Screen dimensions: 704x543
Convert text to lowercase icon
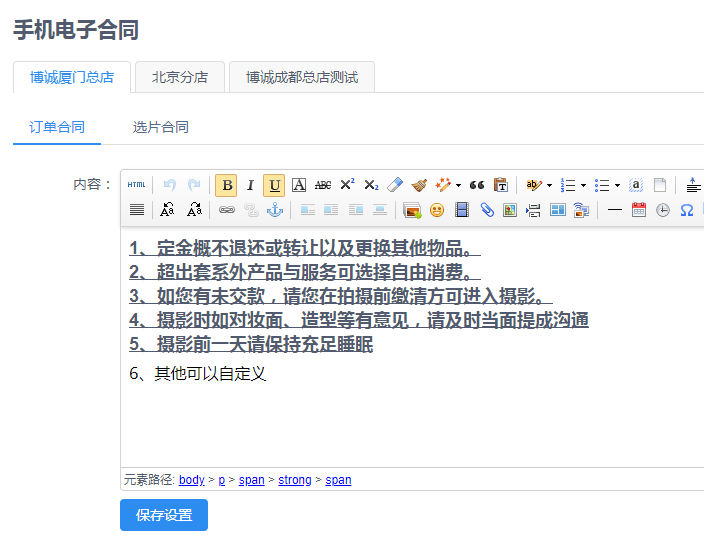167,210
